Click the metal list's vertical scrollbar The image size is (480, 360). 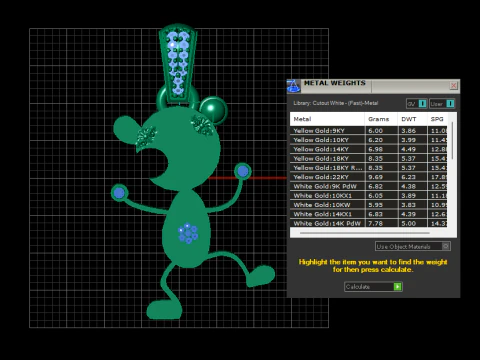(x=452, y=141)
